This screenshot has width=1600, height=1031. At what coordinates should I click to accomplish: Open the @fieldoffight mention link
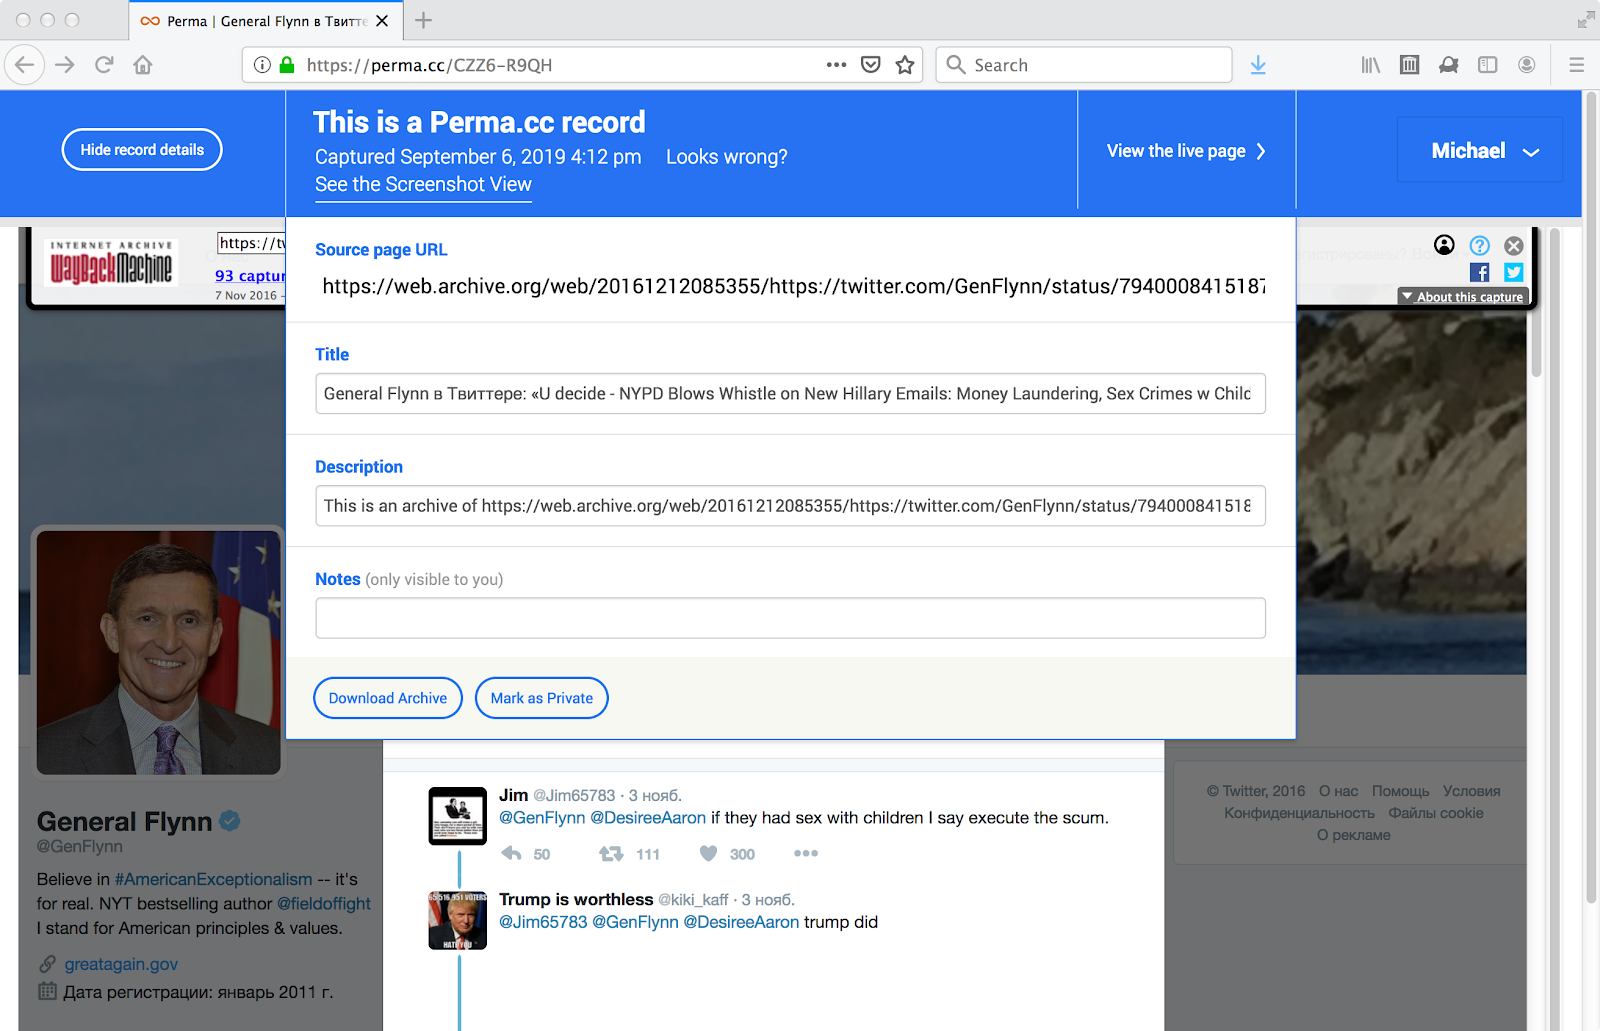[x=324, y=904]
